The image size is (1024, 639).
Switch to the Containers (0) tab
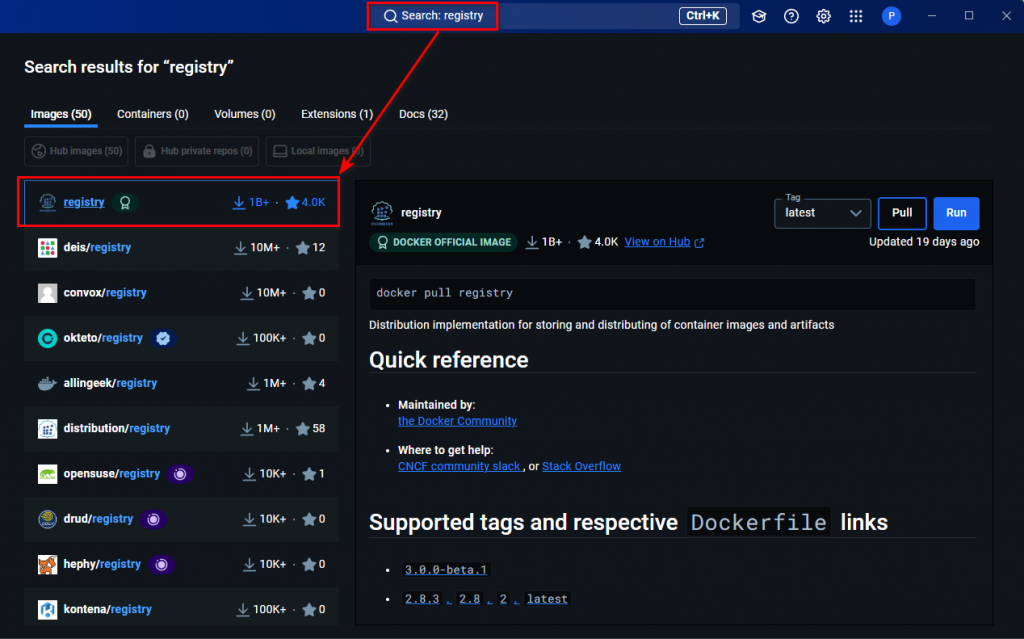[x=153, y=114]
